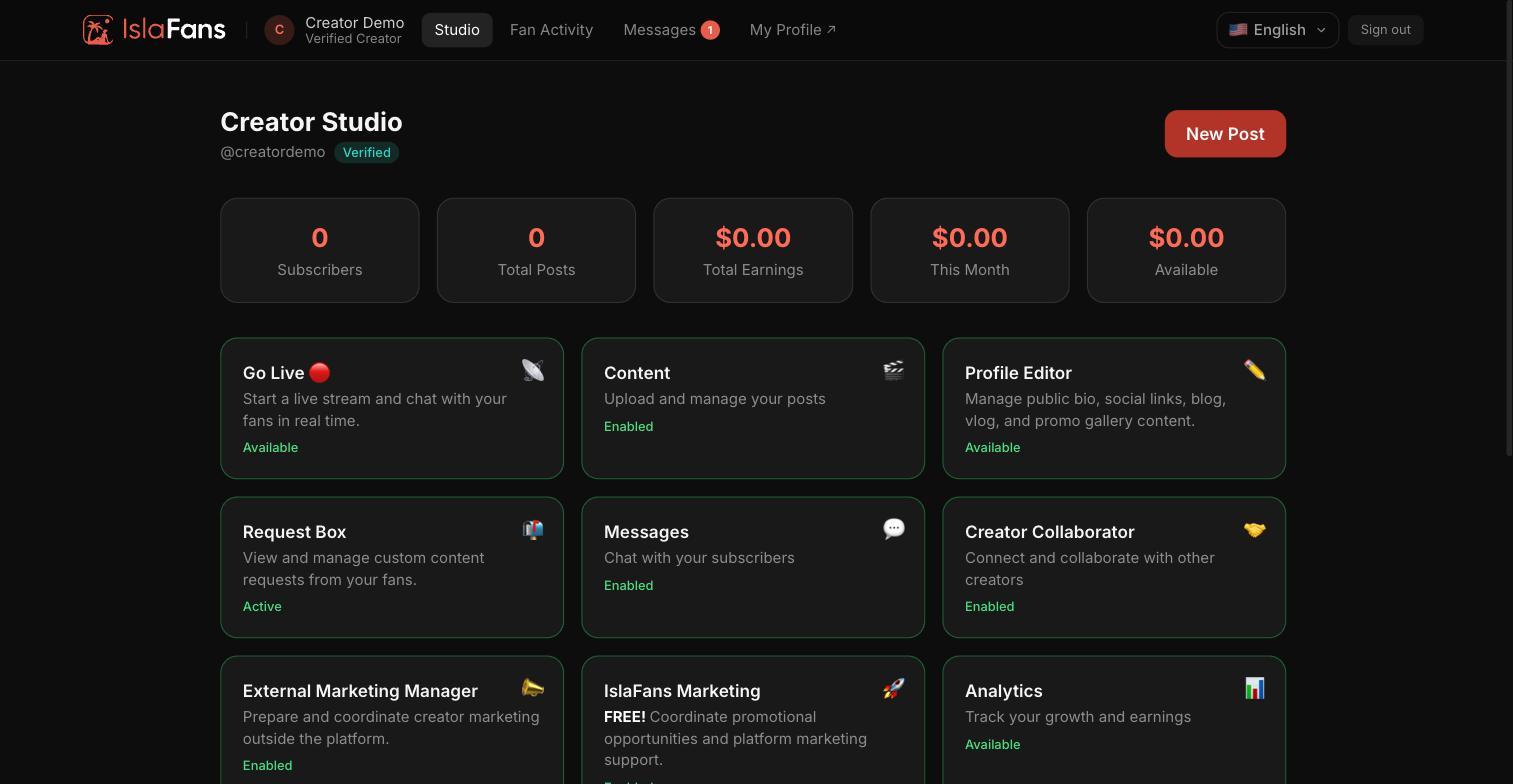1513x784 pixels.
Task: Click the @creatordemo handle text
Action: tap(273, 152)
